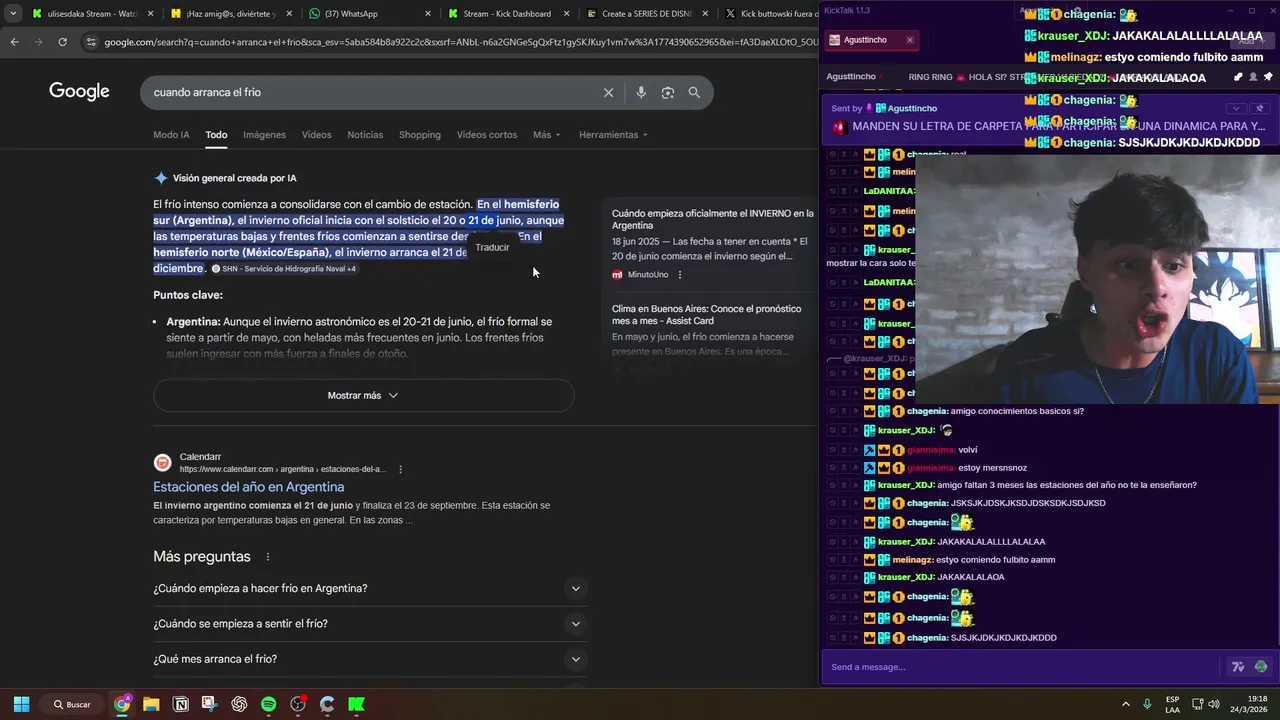
Task: Open Calendarr result options menu
Action: point(400,469)
